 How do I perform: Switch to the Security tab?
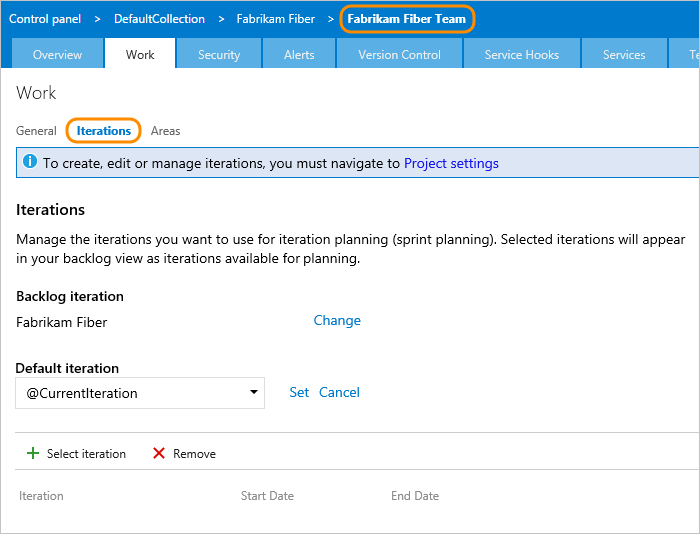pos(219,55)
